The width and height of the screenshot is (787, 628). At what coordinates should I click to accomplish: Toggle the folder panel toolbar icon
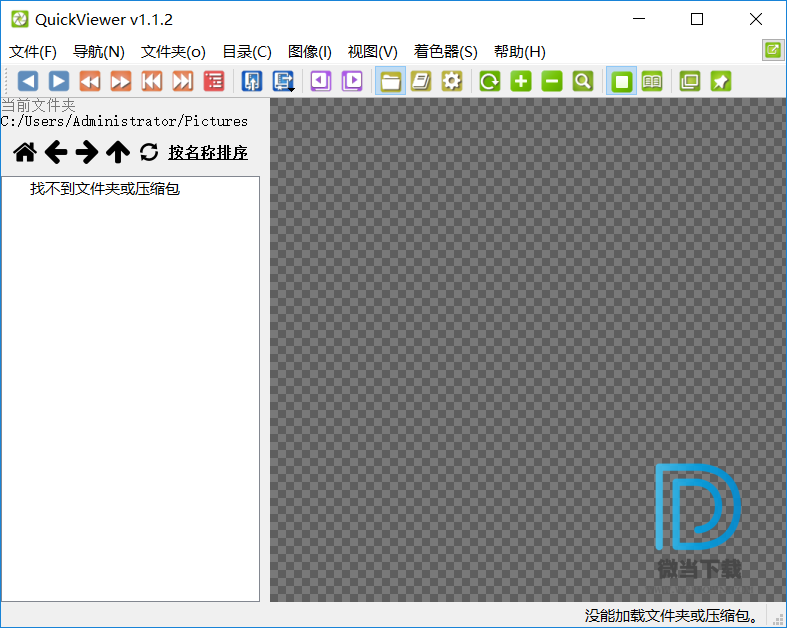[390, 81]
